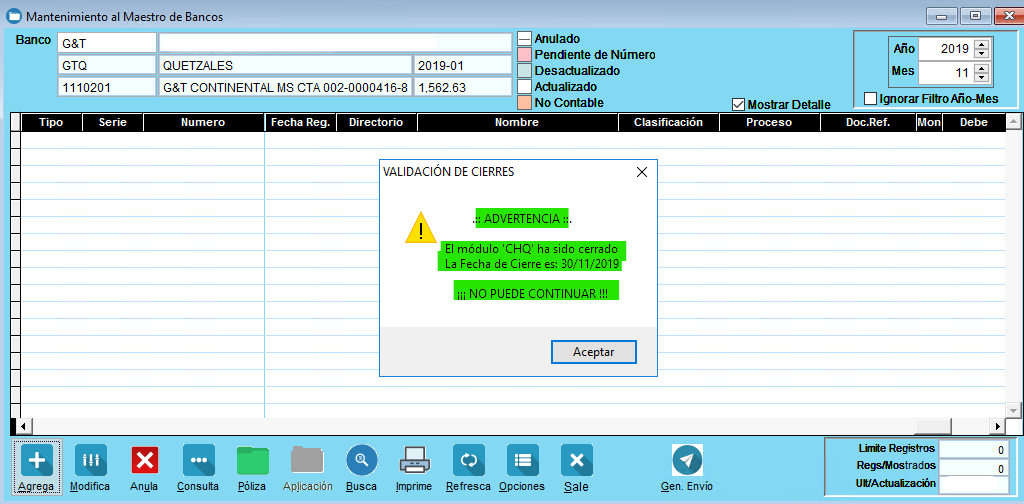Enable Ignorar Filtro Año-Mes checkbox
This screenshot has height=504, width=1024.
pyautogui.click(x=870, y=98)
